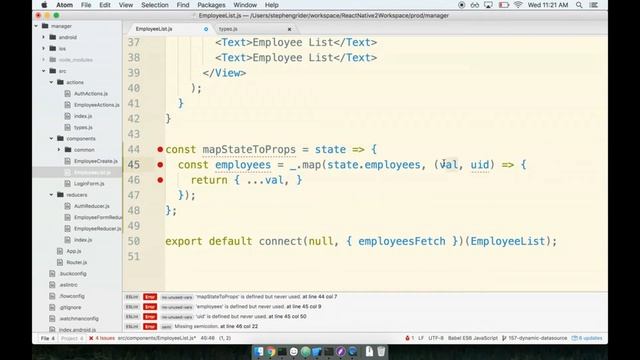
Task: Open the Selection menu
Action: 155,5
